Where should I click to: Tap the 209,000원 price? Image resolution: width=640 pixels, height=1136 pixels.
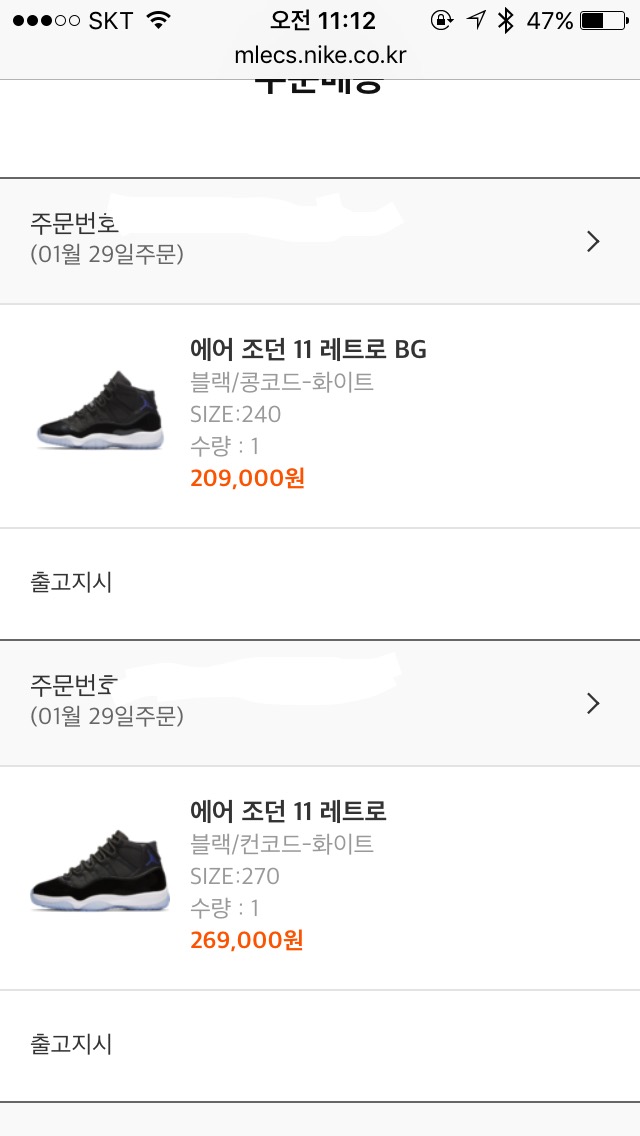[x=247, y=478]
